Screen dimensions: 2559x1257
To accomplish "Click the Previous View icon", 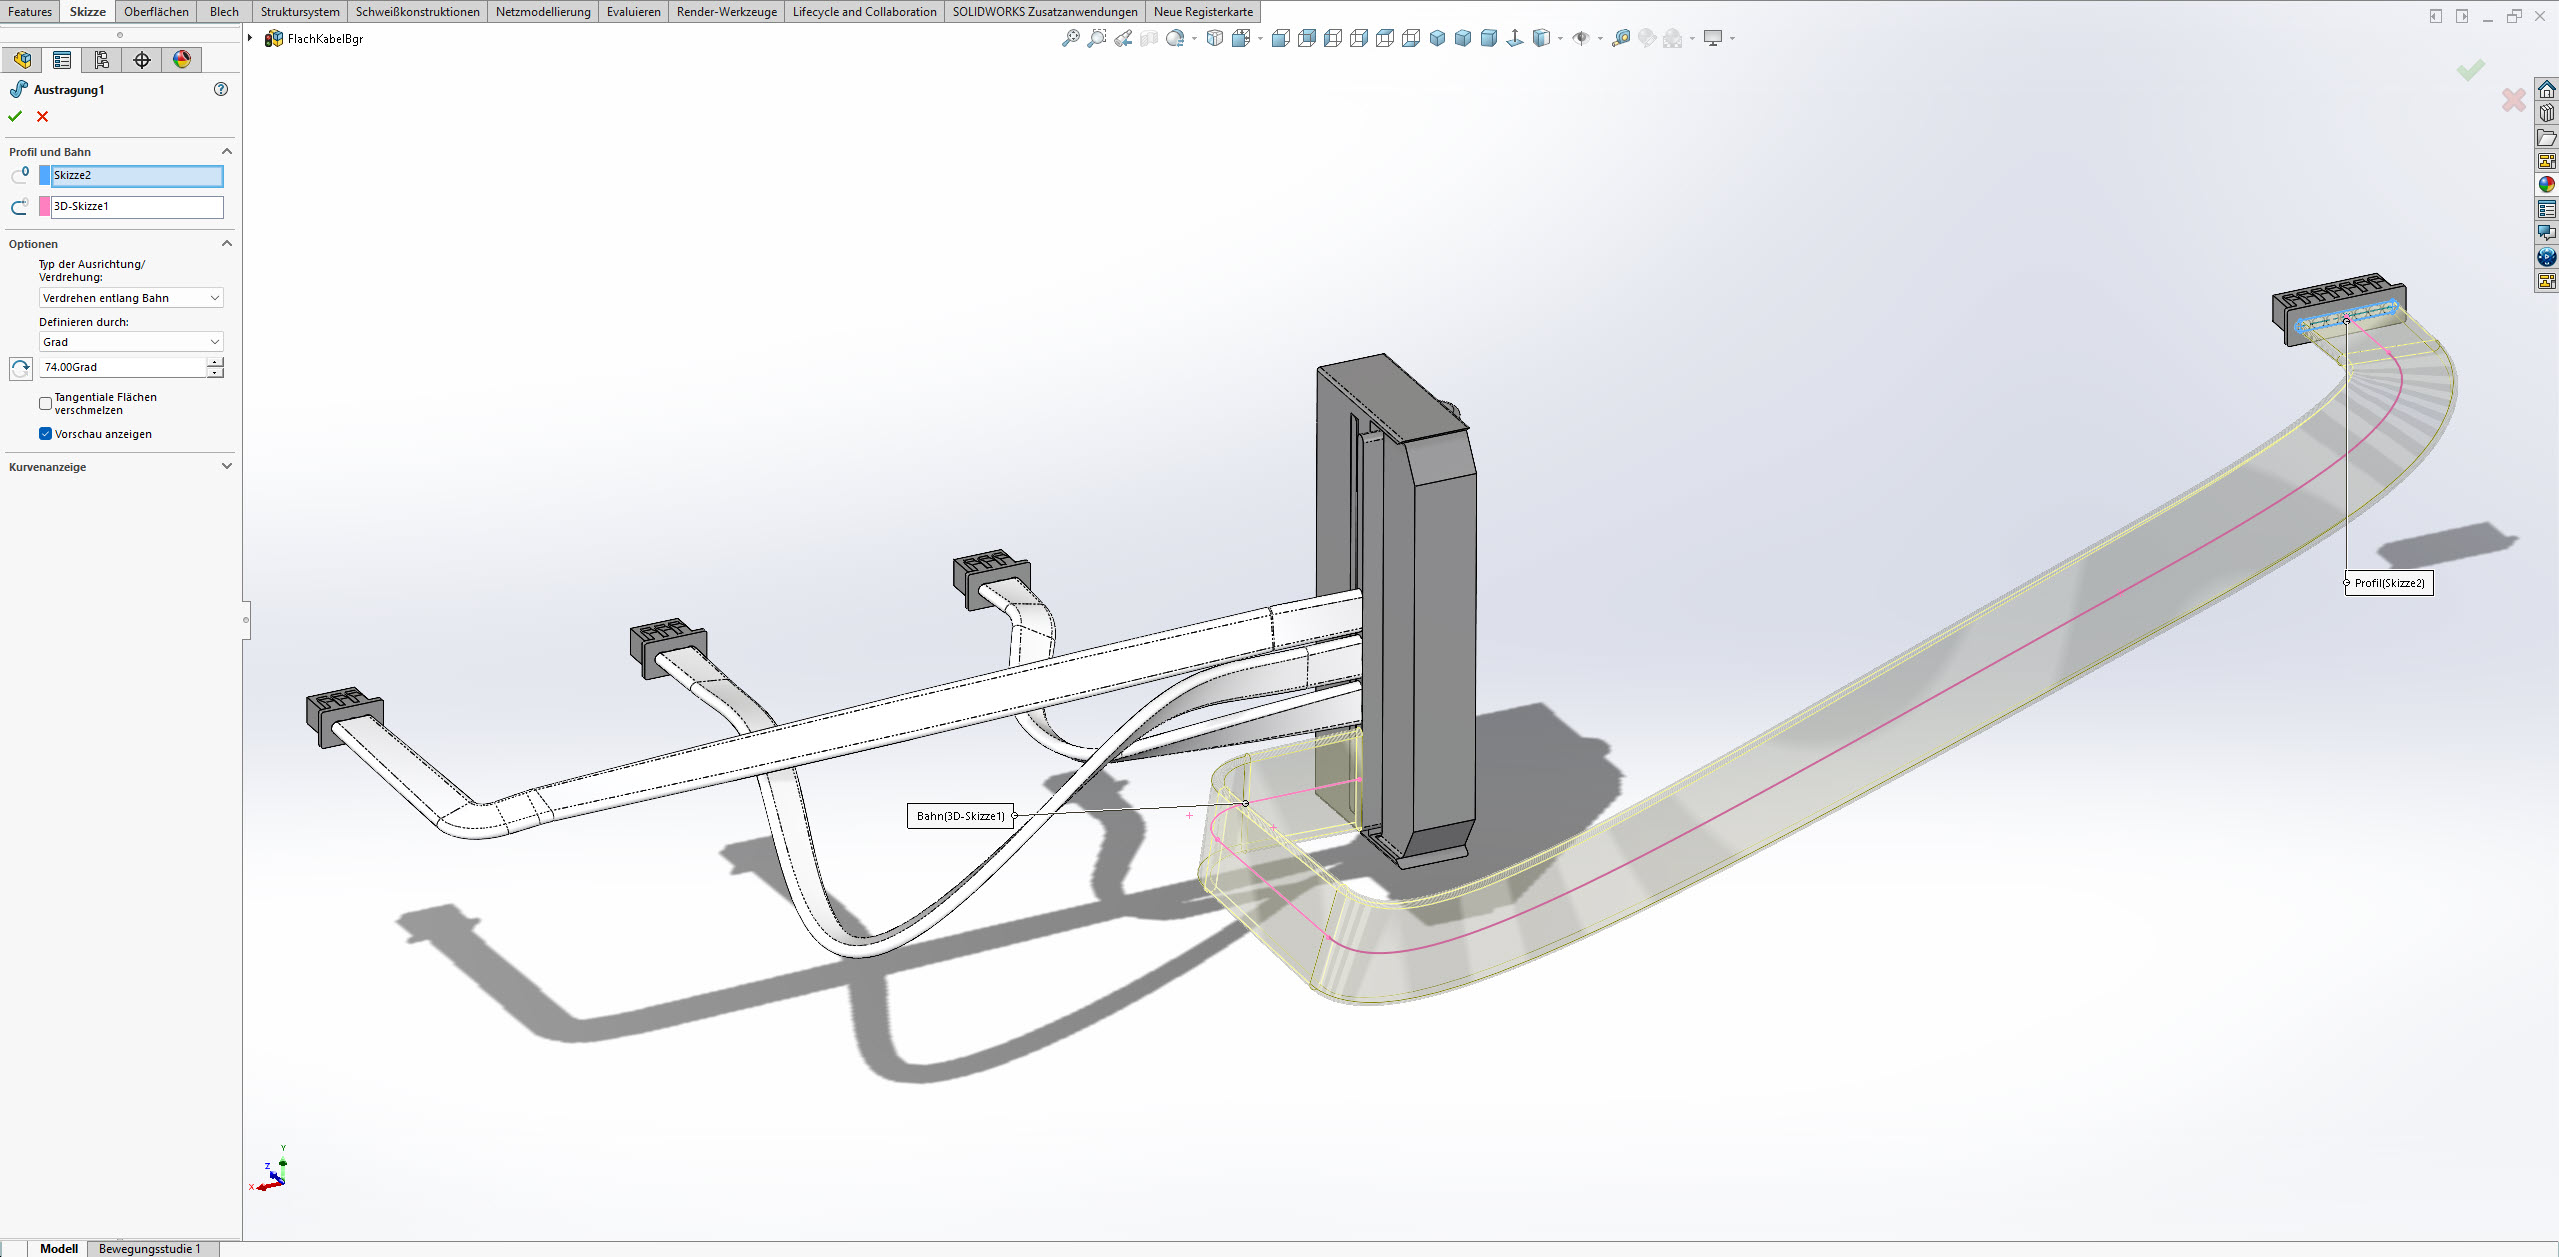I will pos(1123,38).
